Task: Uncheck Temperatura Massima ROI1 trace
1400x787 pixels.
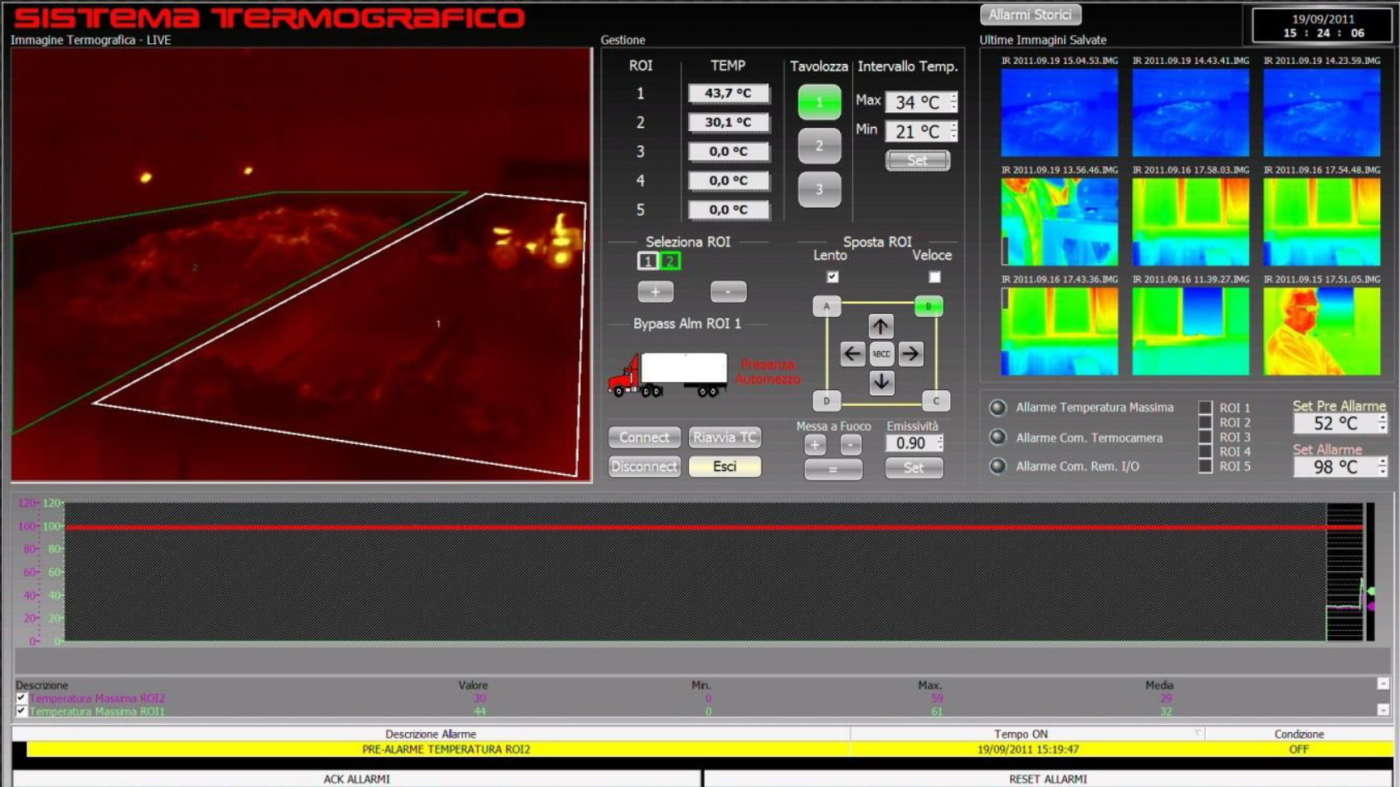Action: [22, 711]
